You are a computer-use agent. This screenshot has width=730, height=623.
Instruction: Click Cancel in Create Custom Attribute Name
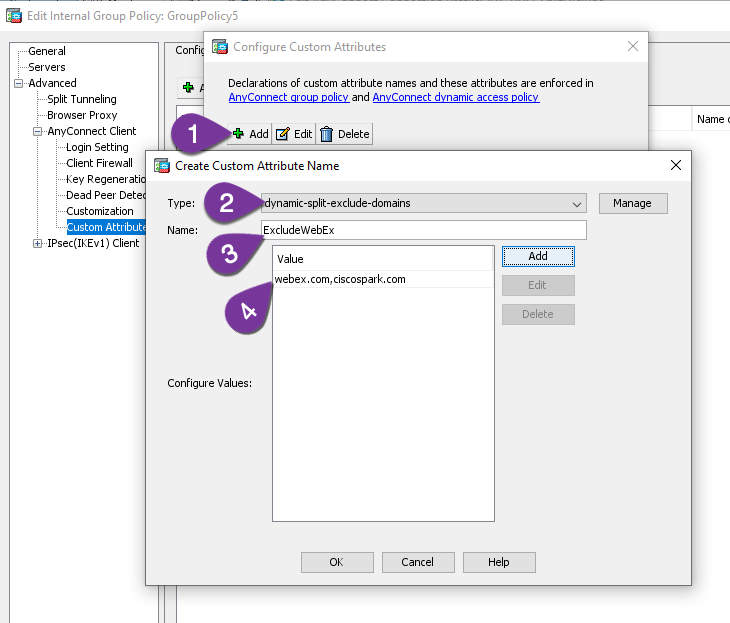(418, 562)
